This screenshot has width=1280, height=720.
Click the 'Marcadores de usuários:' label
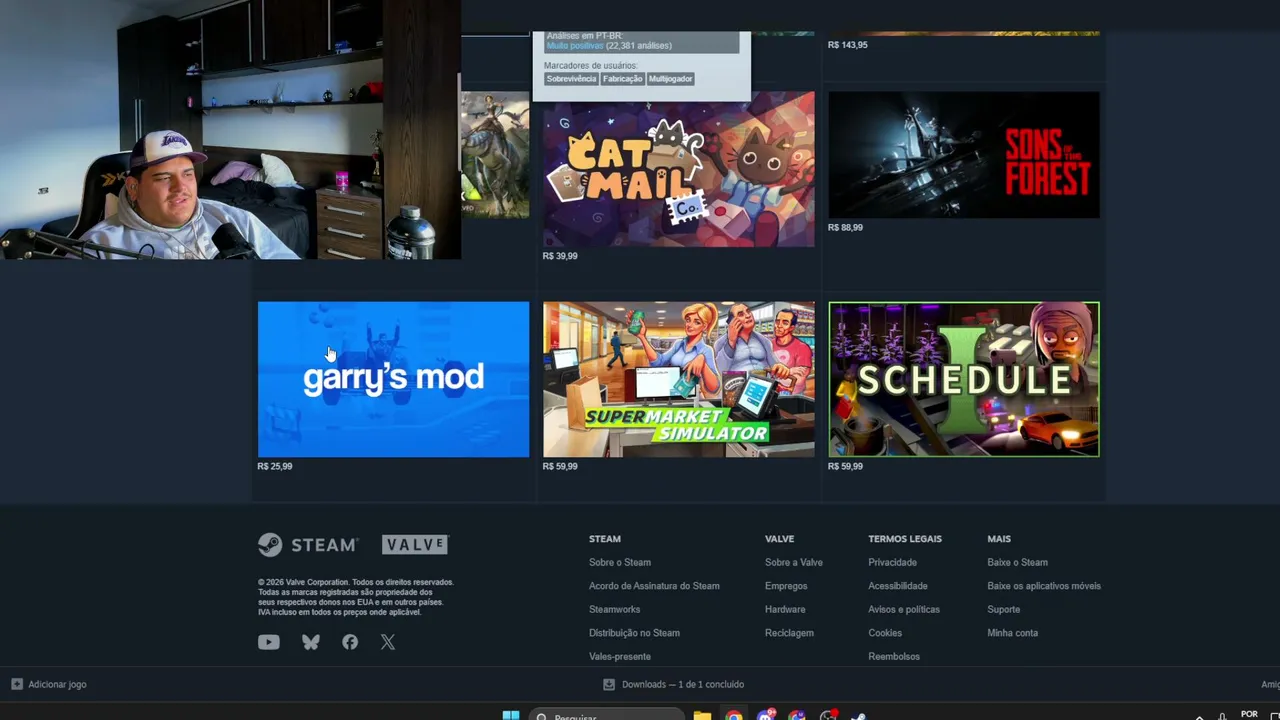click(x=591, y=66)
